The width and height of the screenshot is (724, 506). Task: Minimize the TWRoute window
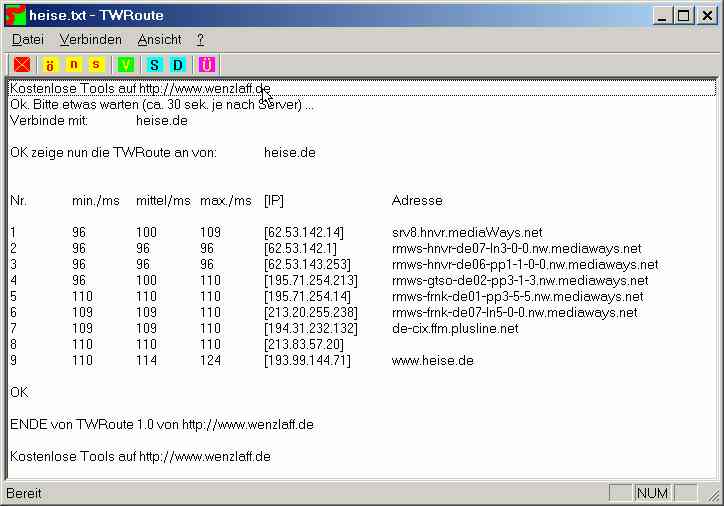coord(664,15)
